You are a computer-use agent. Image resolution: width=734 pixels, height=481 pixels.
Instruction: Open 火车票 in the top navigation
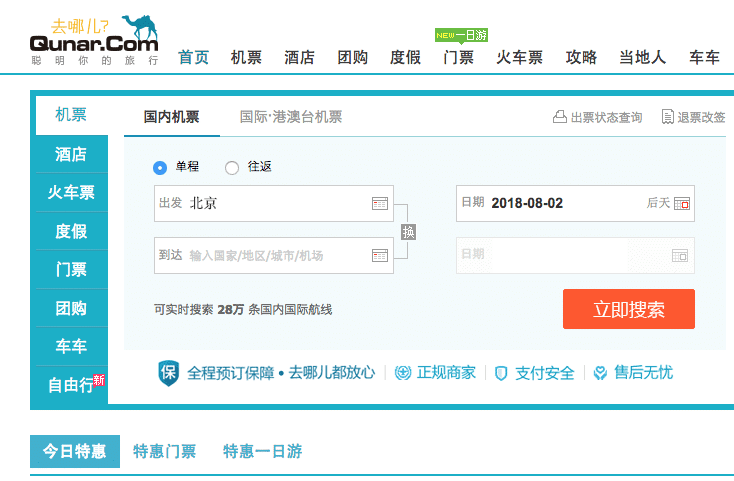click(x=520, y=57)
